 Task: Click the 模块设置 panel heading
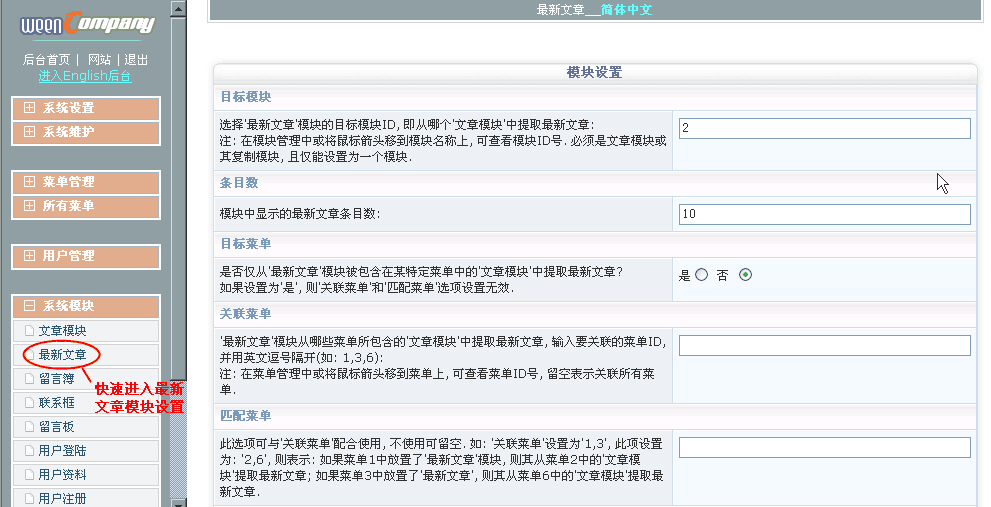595,73
